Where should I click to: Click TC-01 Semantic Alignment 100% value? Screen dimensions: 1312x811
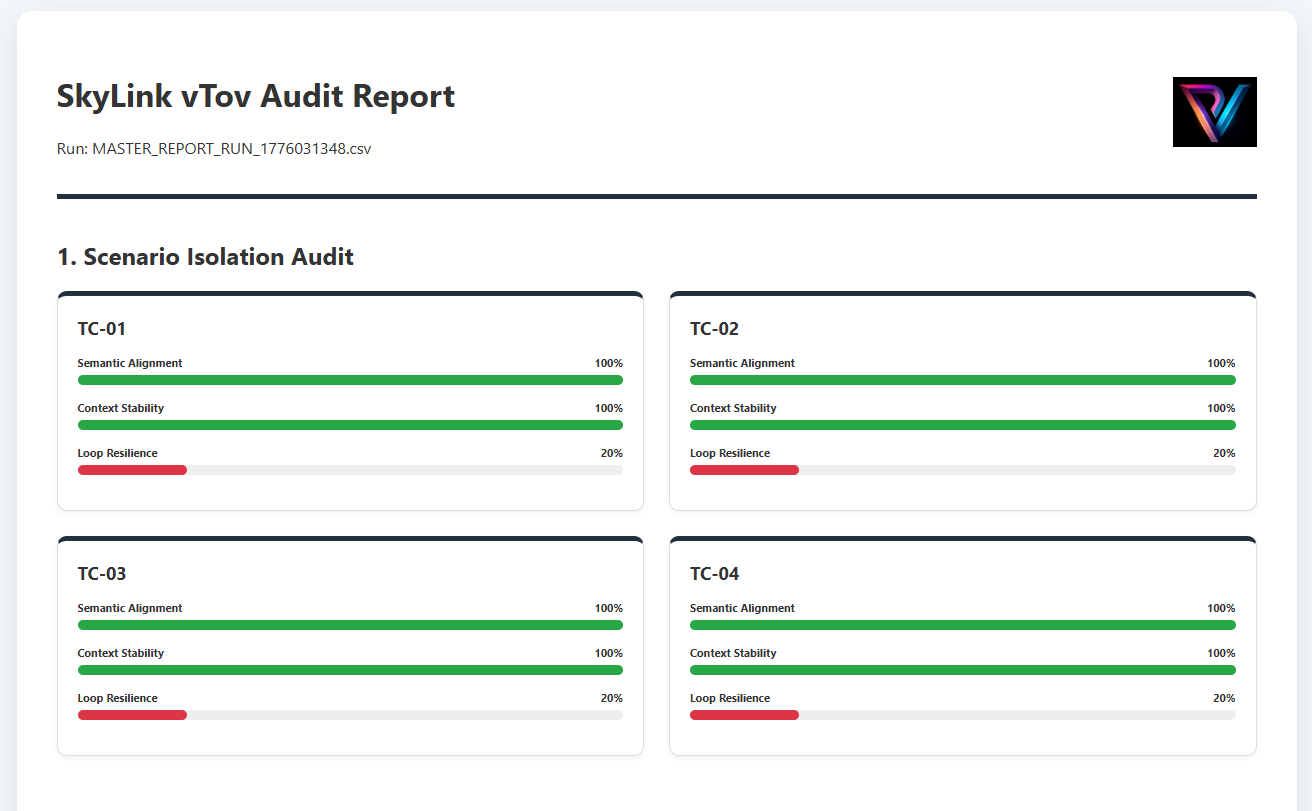click(x=609, y=364)
